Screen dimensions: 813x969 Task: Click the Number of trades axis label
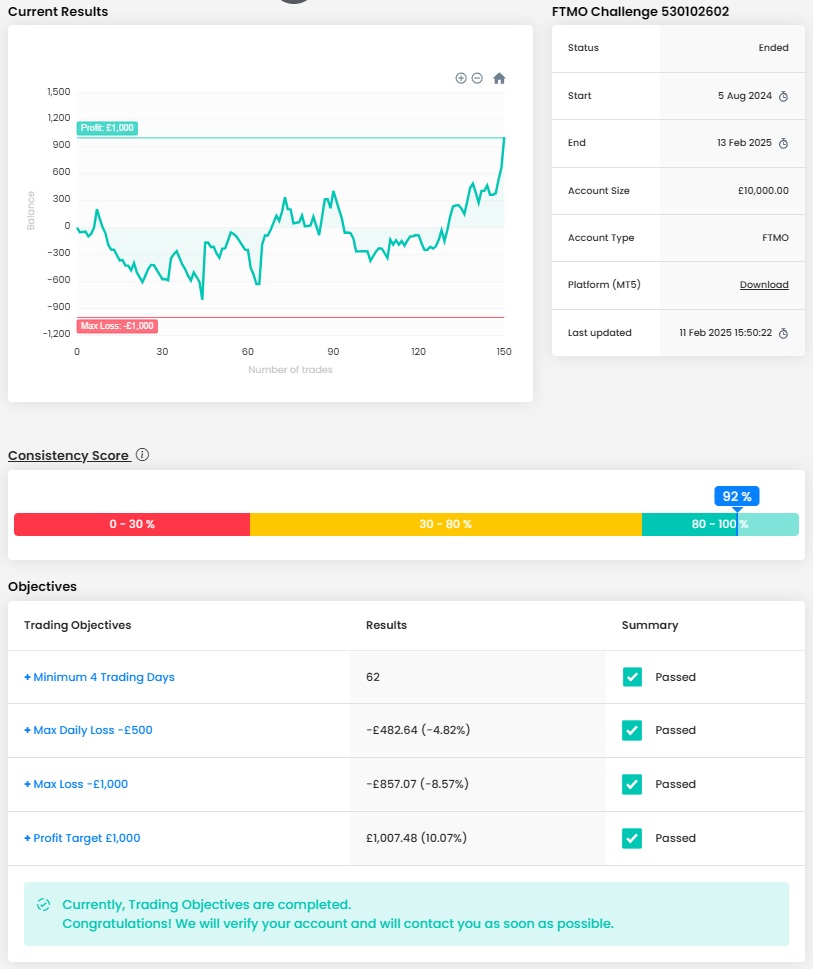point(290,370)
